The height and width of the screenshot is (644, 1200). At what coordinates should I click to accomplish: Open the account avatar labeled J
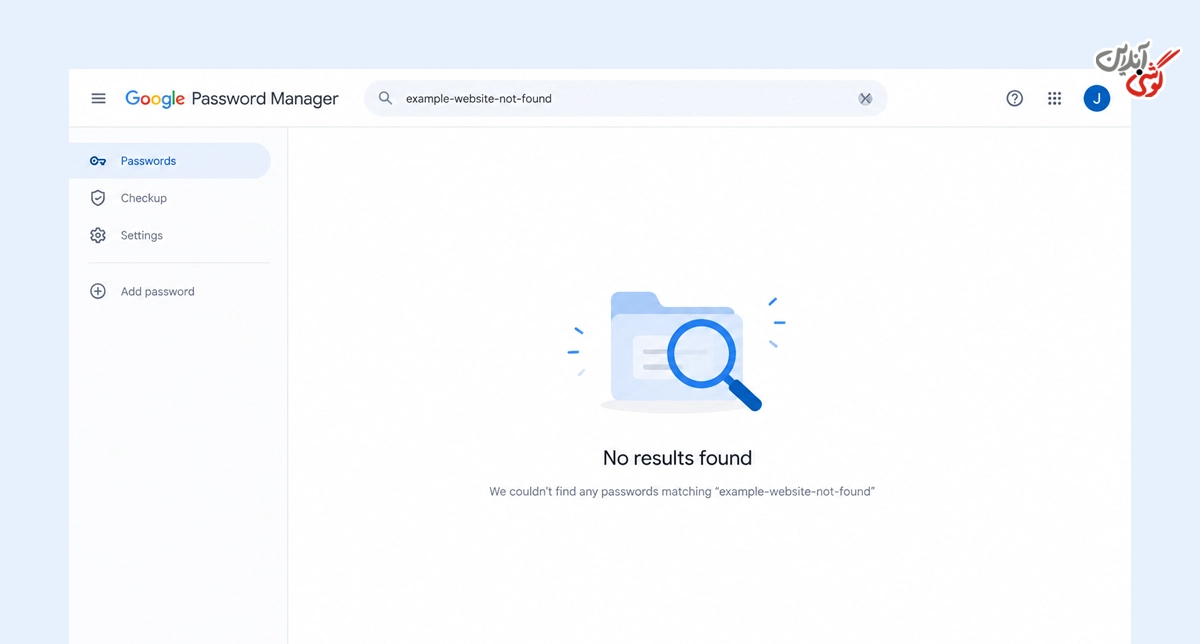pyautogui.click(x=1097, y=98)
